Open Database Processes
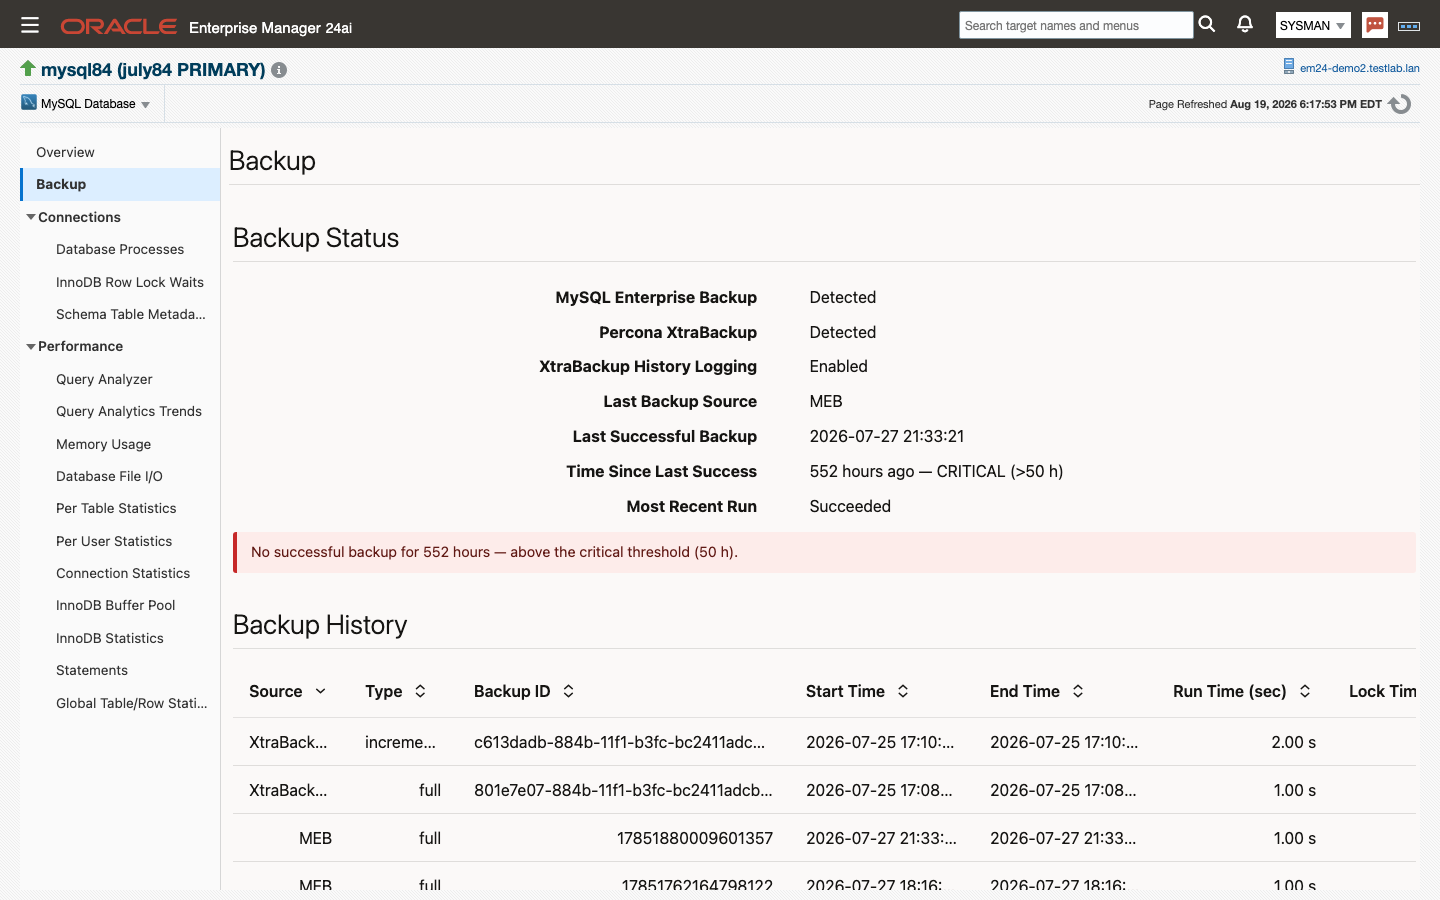The width and height of the screenshot is (1440, 900). pyautogui.click(x=120, y=249)
